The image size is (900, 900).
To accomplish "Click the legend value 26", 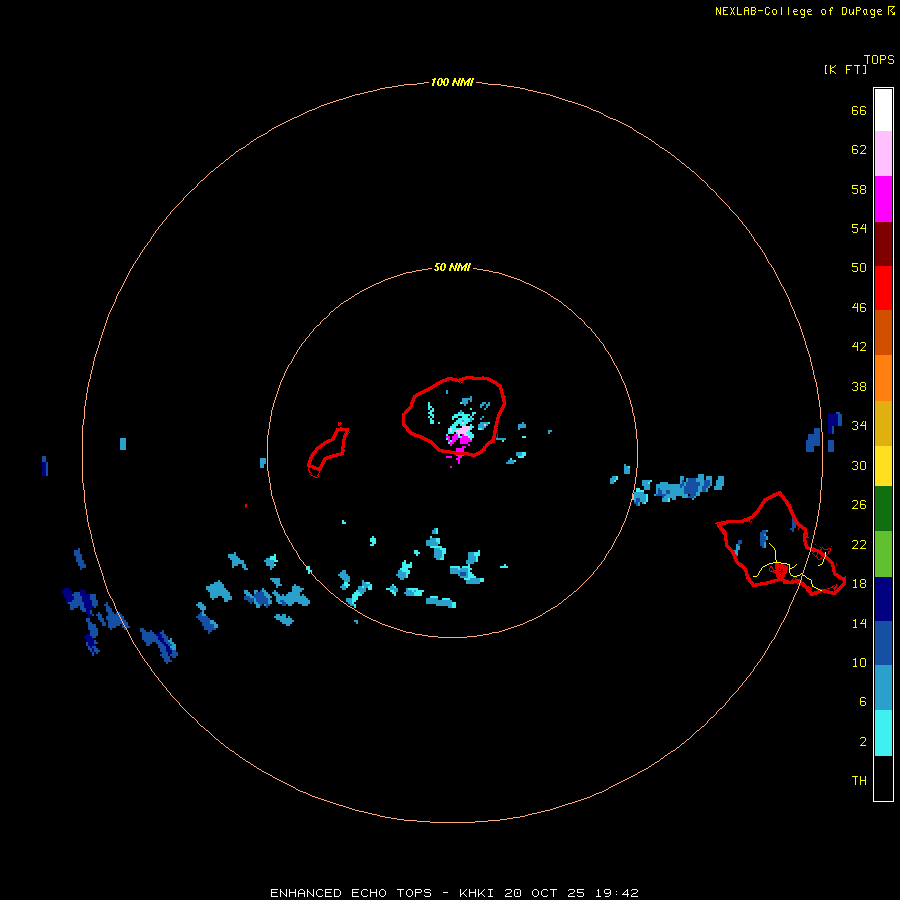I will point(859,505).
